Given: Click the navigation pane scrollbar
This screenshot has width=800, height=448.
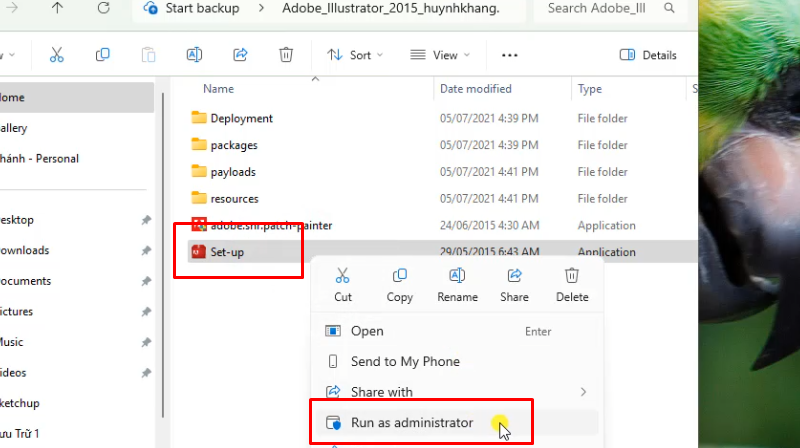Looking at the screenshot, I should point(163,255).
